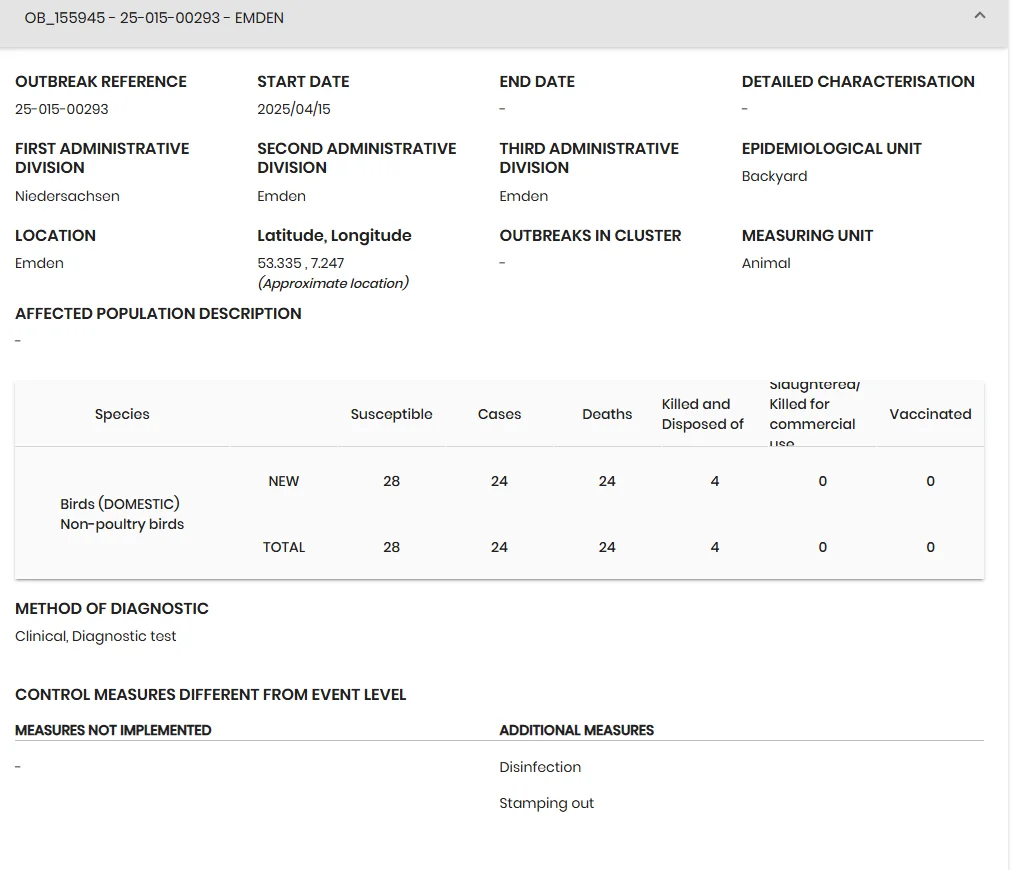
Task: Click the Susceptible column header
Action: coord(392,414)
